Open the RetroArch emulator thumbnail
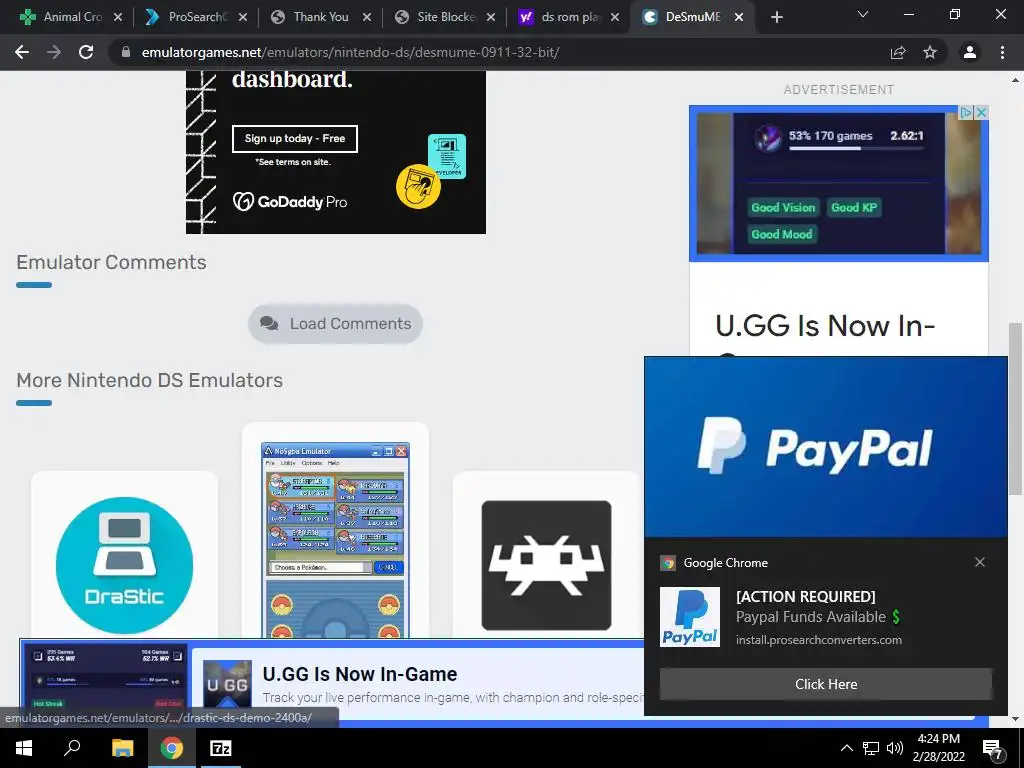1024x768 pixels. pyautogui.click(x=547, y=566)
